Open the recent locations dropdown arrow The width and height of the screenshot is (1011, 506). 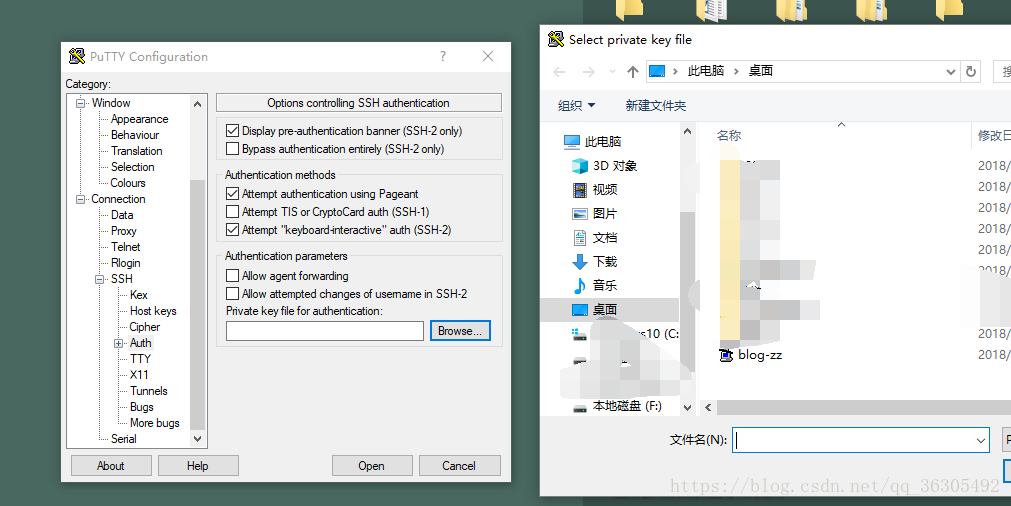[x=612, y=72]
